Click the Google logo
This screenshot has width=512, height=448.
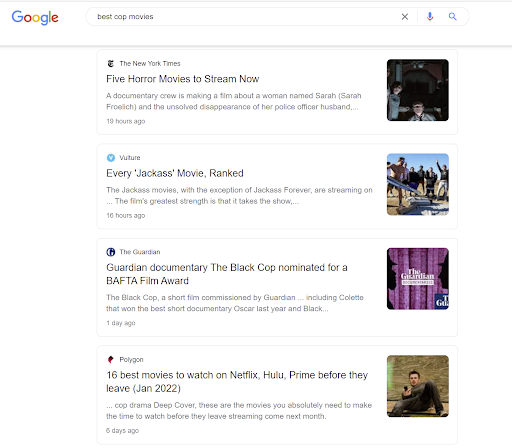[x=35, y=17]
